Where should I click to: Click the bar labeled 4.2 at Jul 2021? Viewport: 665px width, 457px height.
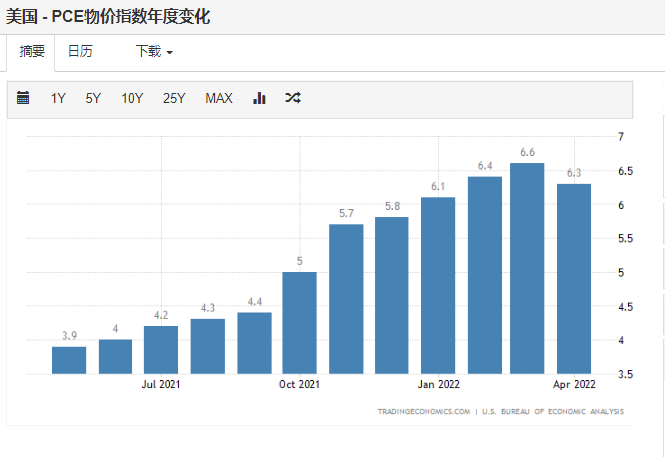point(161,350)
